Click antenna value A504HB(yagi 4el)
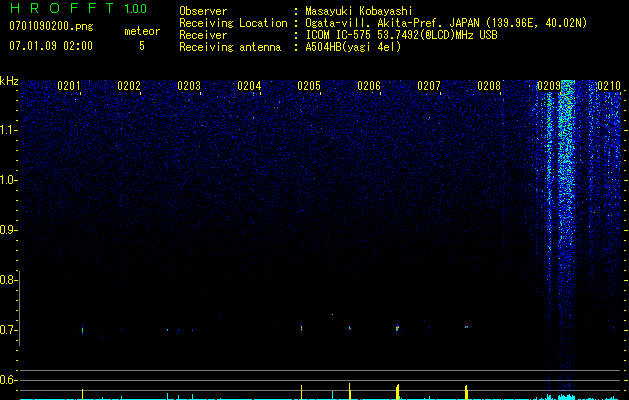Image resolution: width=629 pixels, height=400 pixels. pos(353,47)
